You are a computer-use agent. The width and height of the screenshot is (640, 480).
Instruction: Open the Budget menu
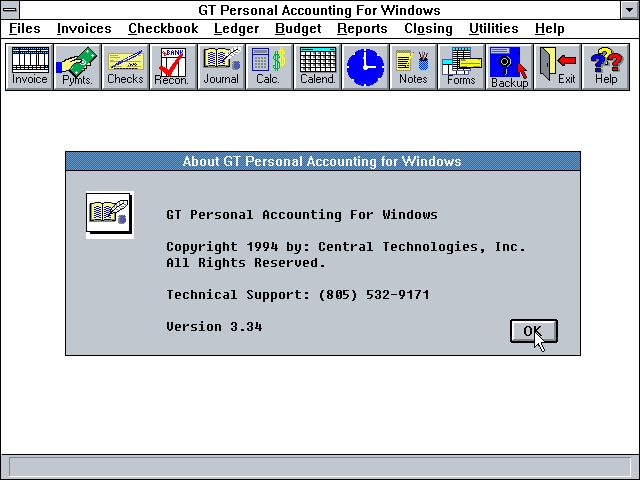(298, 29)
